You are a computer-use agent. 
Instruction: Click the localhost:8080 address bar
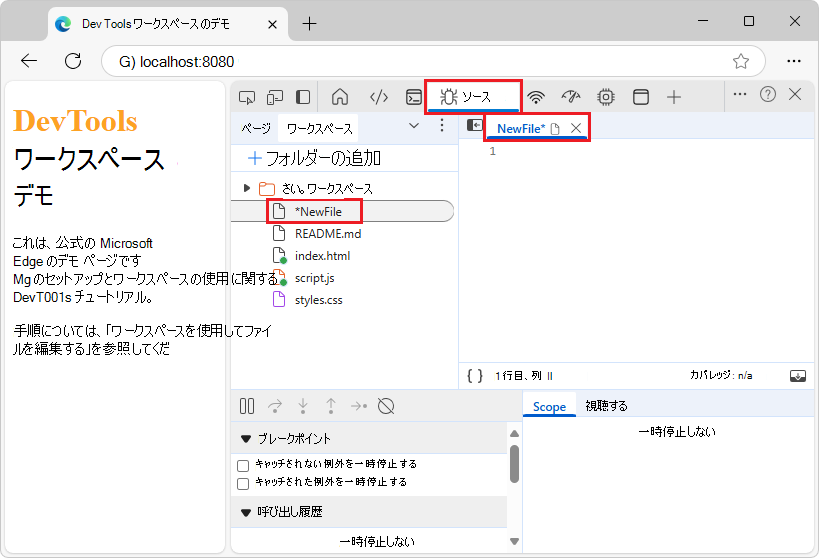click(x=434, y=61)
